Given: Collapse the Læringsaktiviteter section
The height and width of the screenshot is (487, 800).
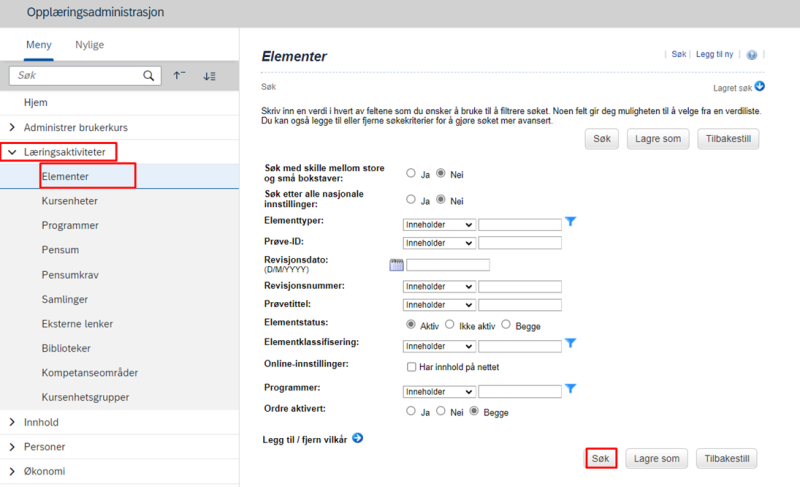Looking at the screenshot, I should pos(12,152).
